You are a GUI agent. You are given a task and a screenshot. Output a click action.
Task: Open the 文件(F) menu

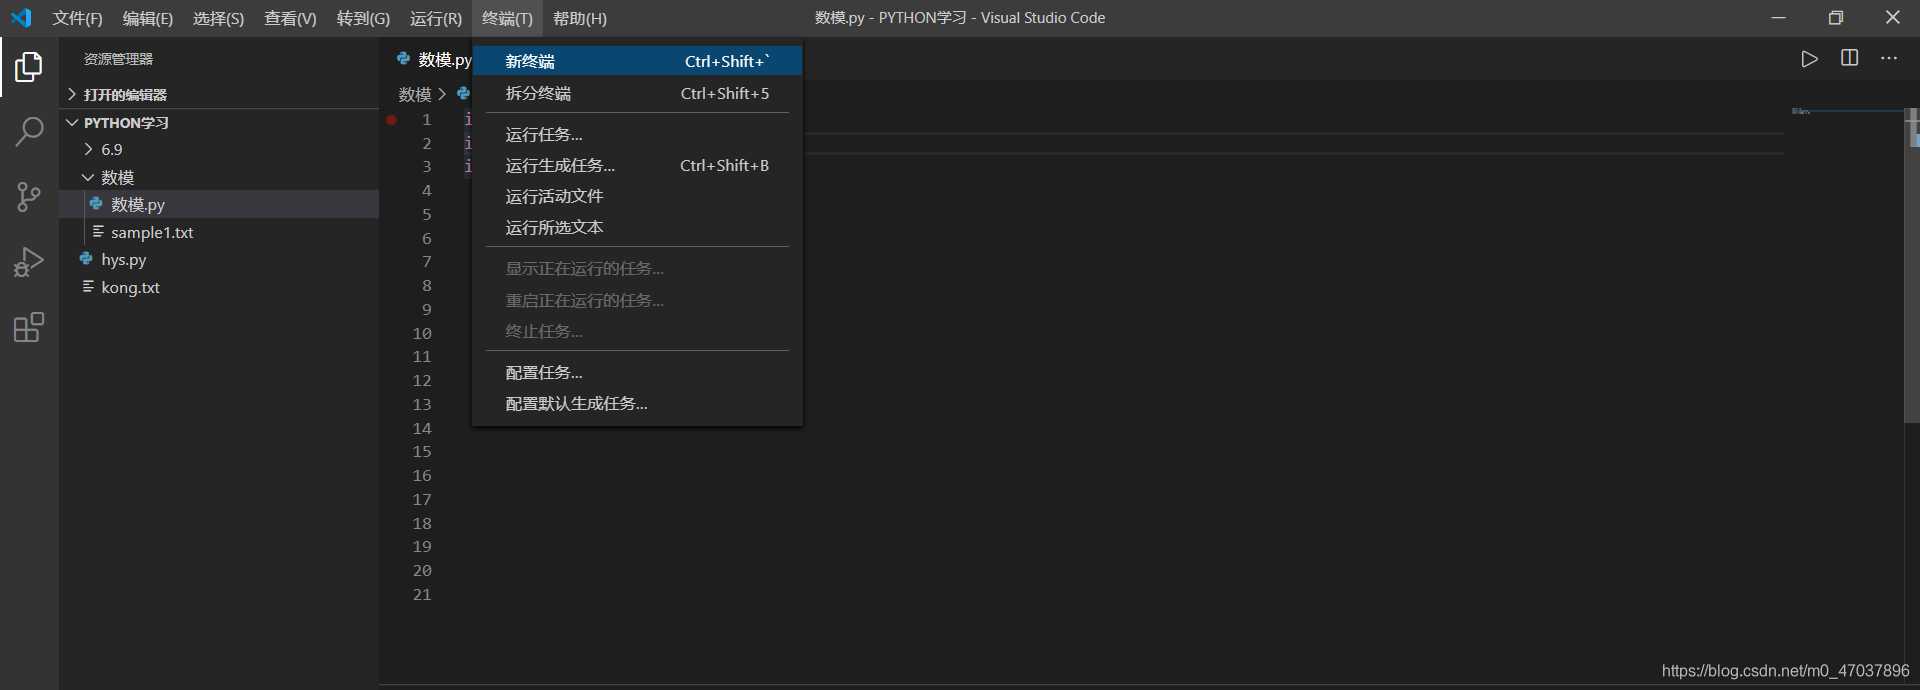[x=78, y=18]
